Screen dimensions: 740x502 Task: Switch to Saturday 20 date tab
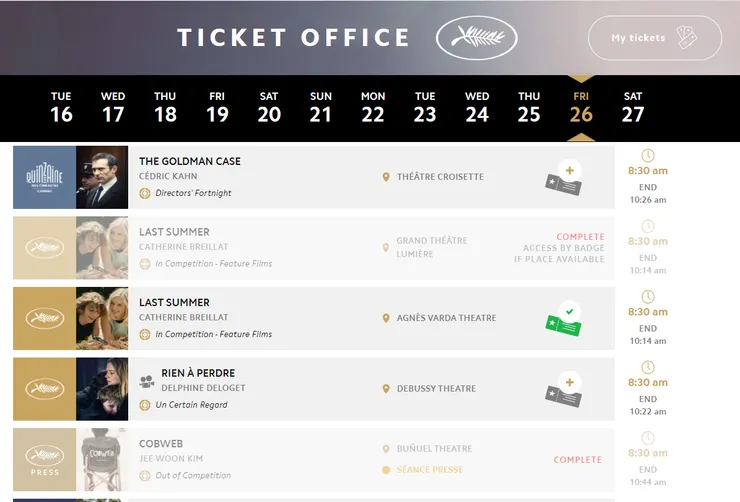[x=269, y=107]
